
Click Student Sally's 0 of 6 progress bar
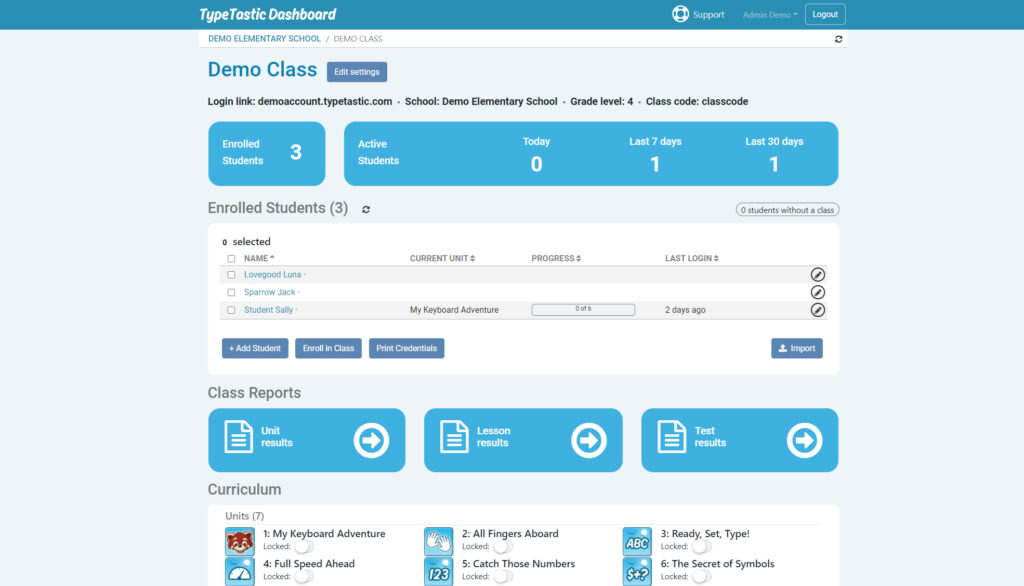tap(583, 310)
